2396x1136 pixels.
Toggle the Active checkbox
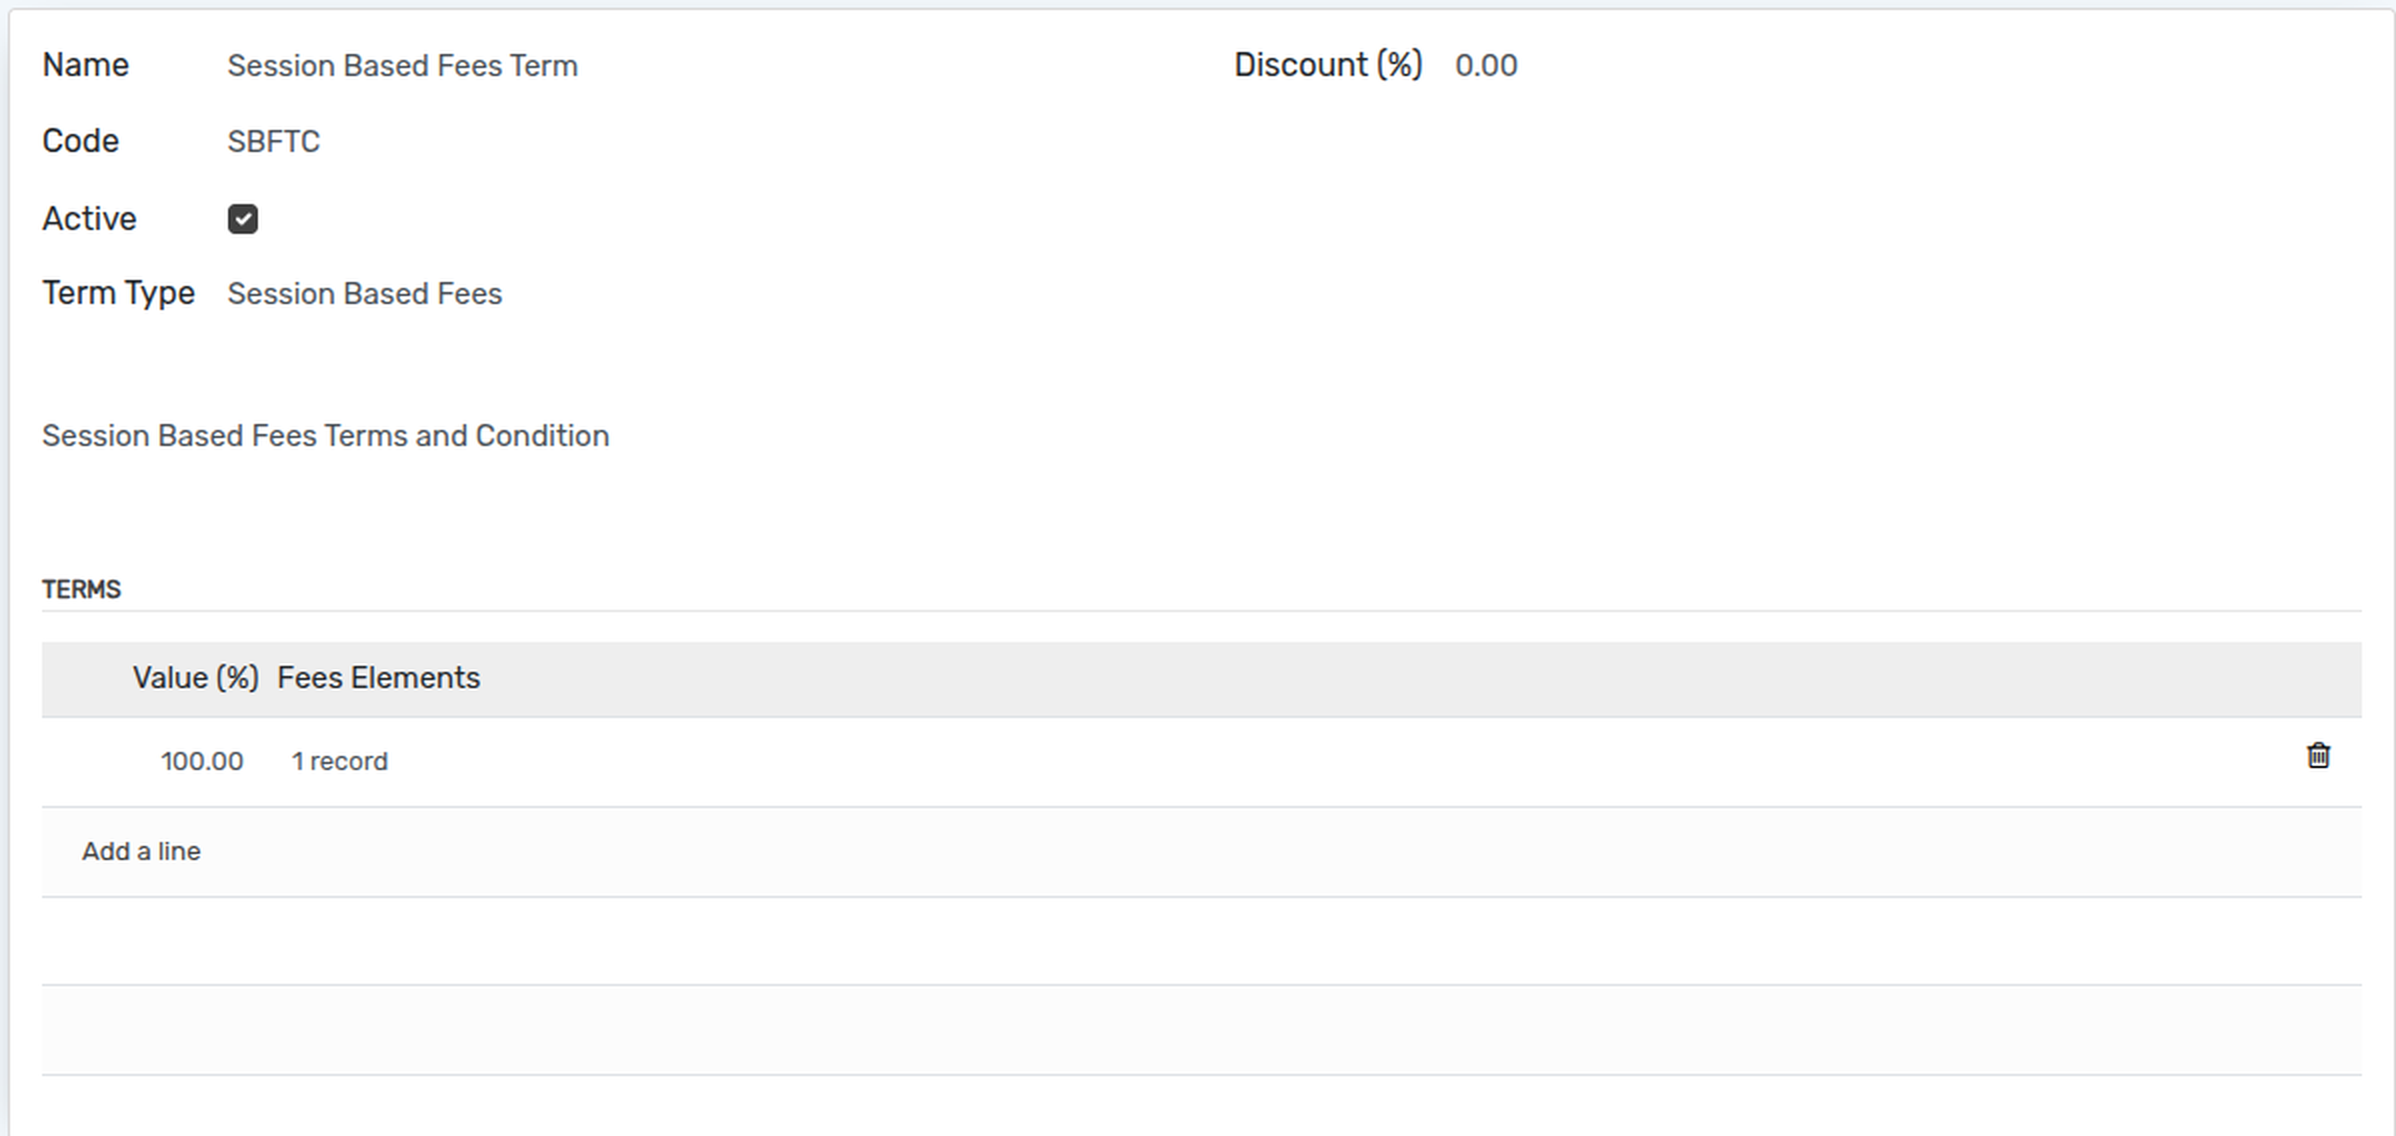[x=243, y=219]
